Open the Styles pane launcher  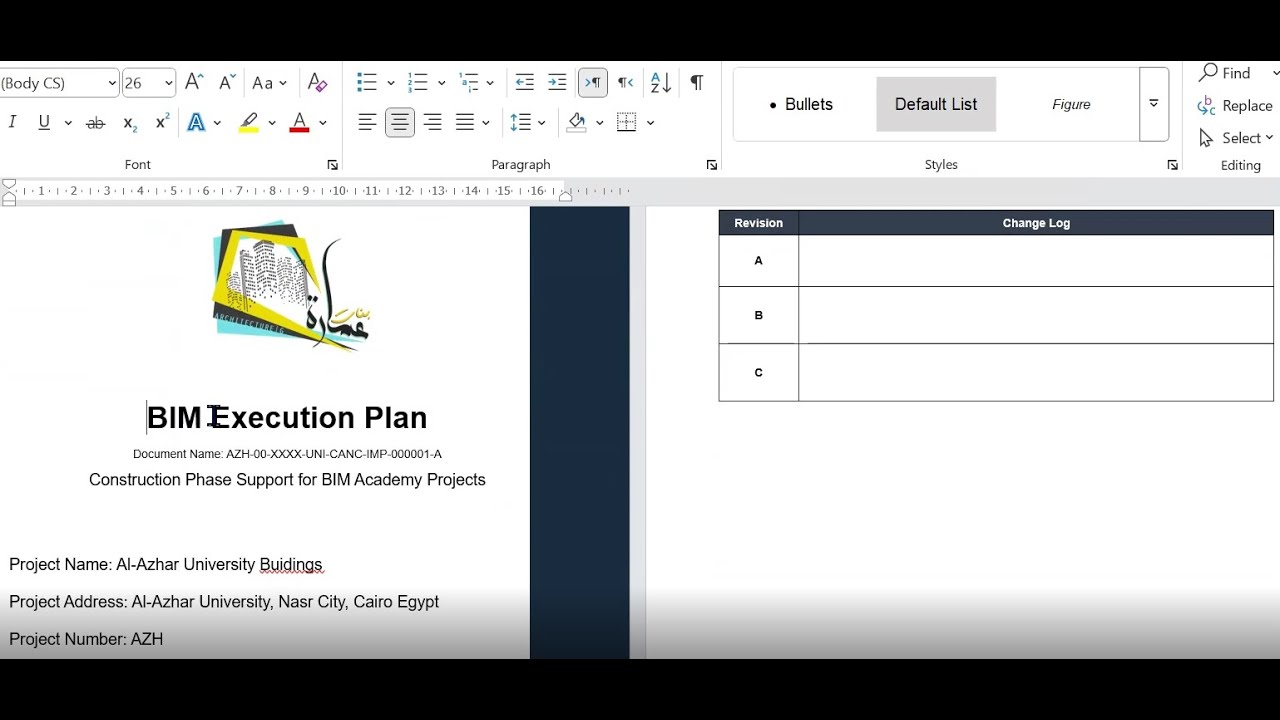click(1172, 165)
